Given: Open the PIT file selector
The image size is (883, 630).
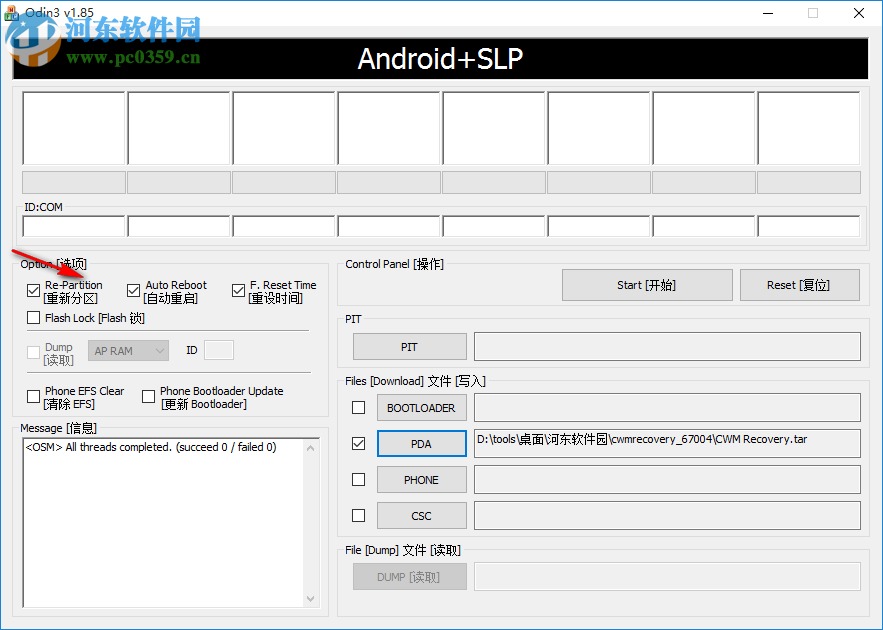Looking at the screenshot, I should coord(409,346).
